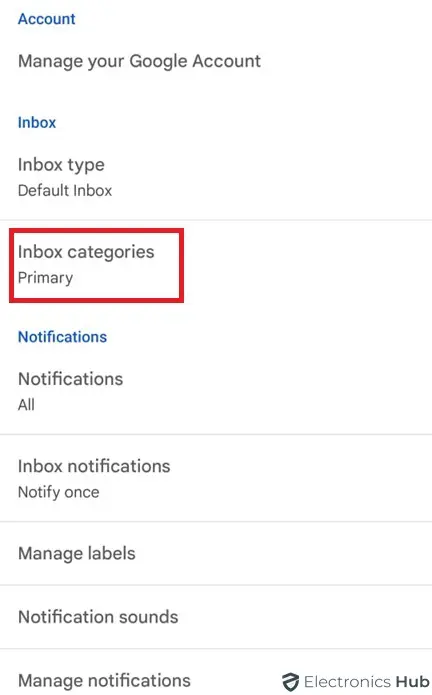Open Notification sounds
Screen dimensions: 432x695
tap(216, 617)
